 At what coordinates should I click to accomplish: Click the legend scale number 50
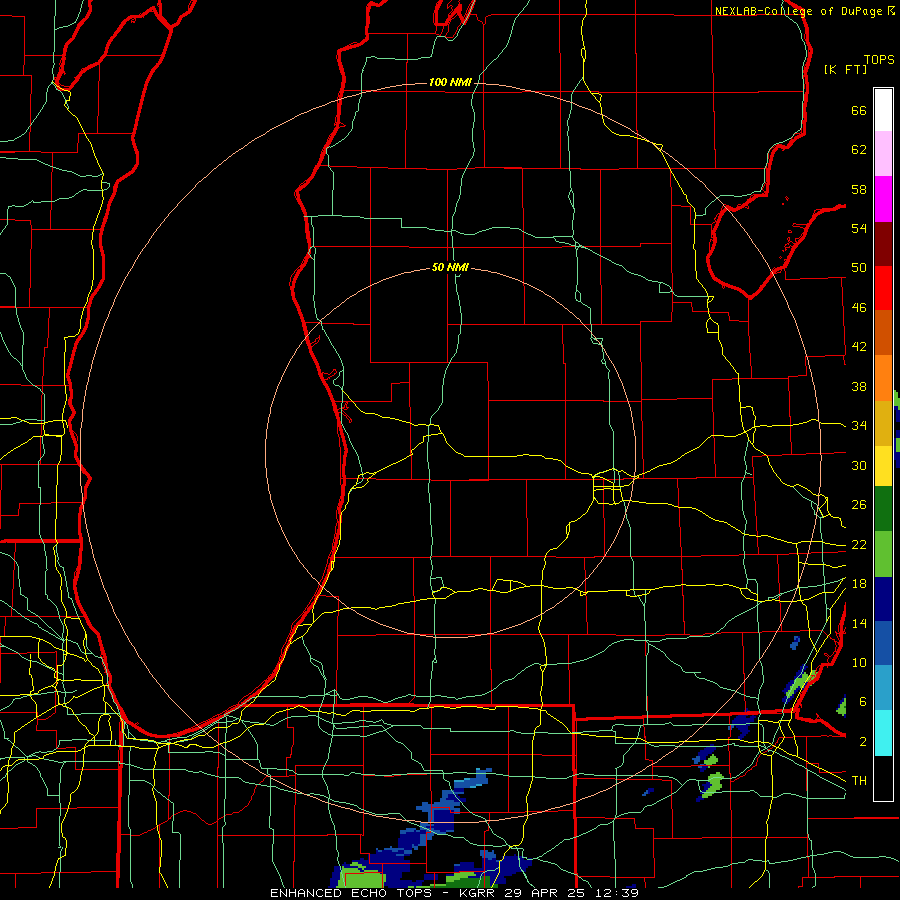point(859,268)
